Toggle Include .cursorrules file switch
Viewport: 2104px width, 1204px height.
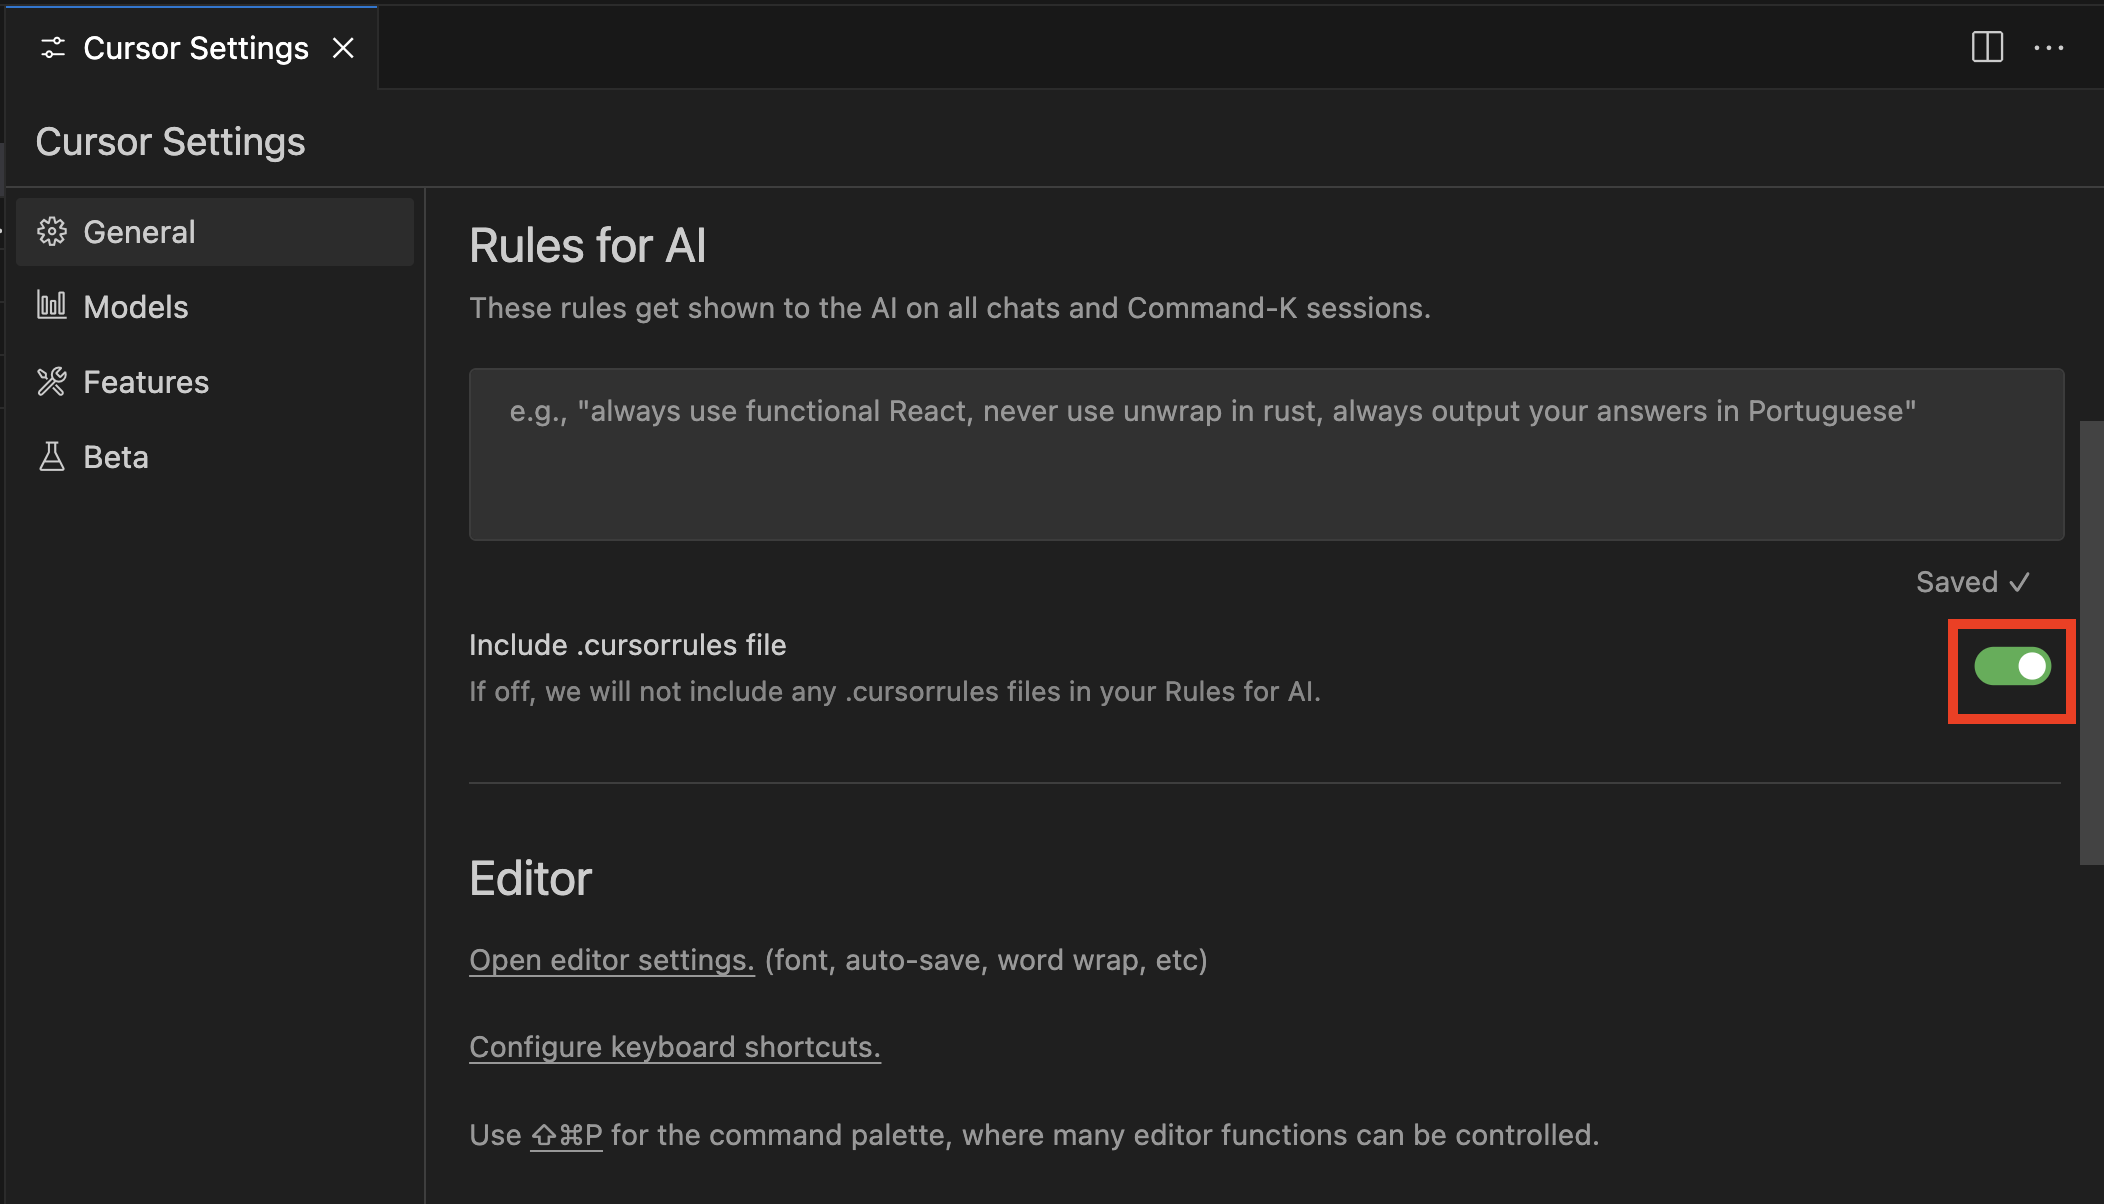(2012, 667)
